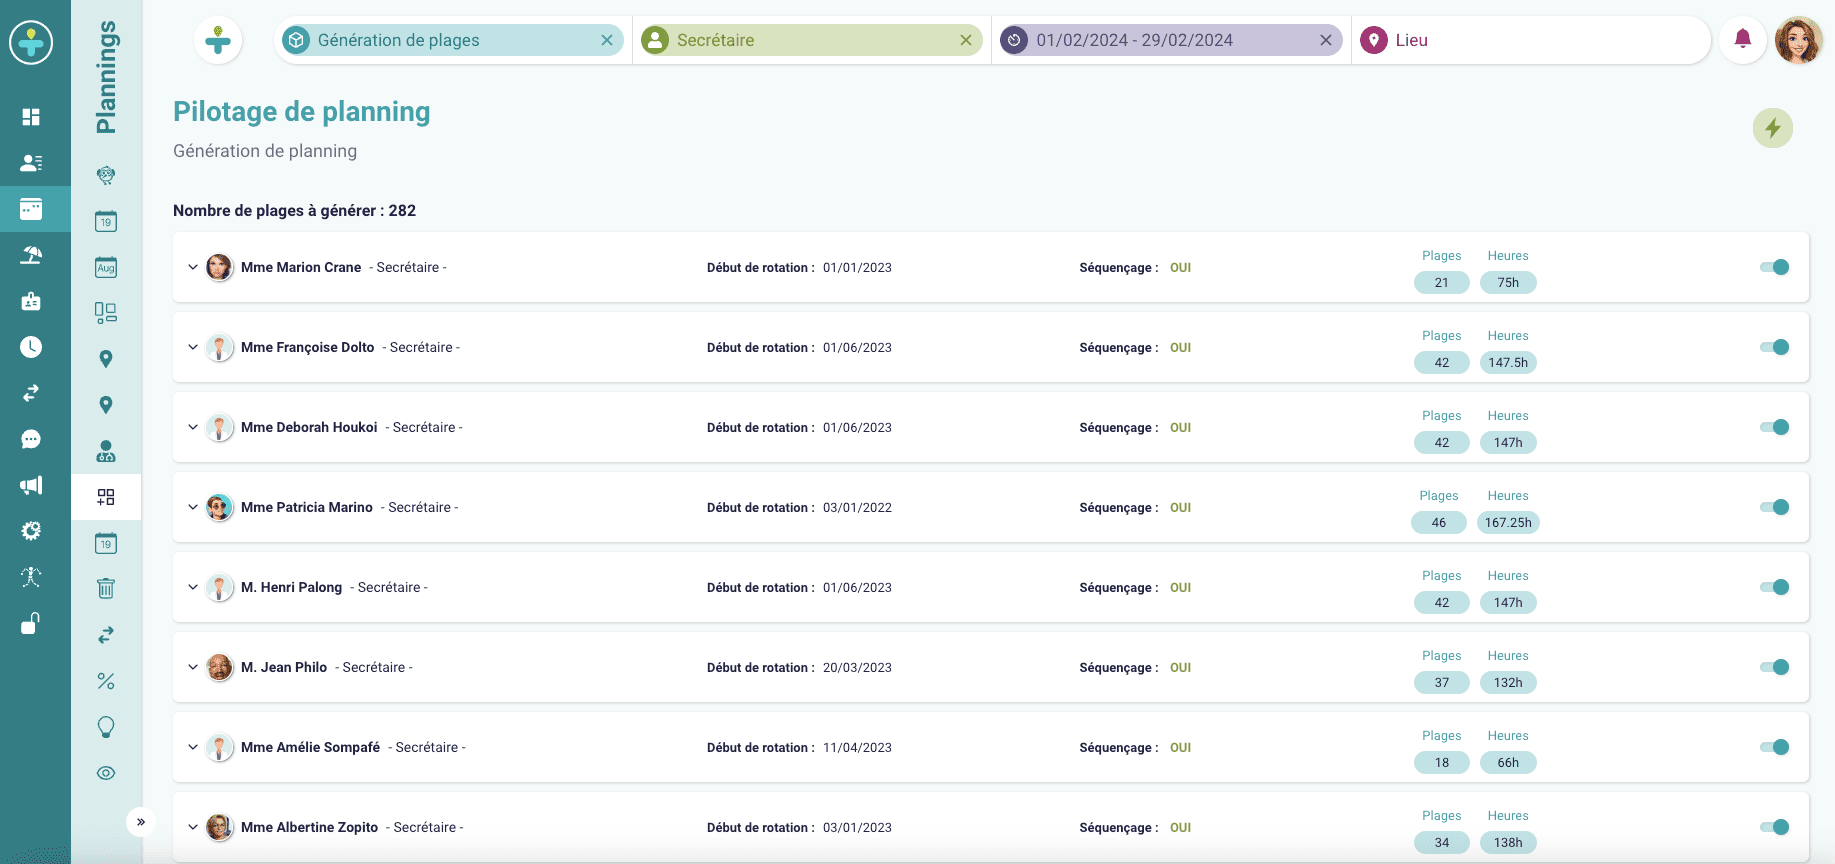Viewport: 1835px width, 864px height.
Task: Click the Nombre de plages à générer : 282 text
Action: click(x=294, y=210)
